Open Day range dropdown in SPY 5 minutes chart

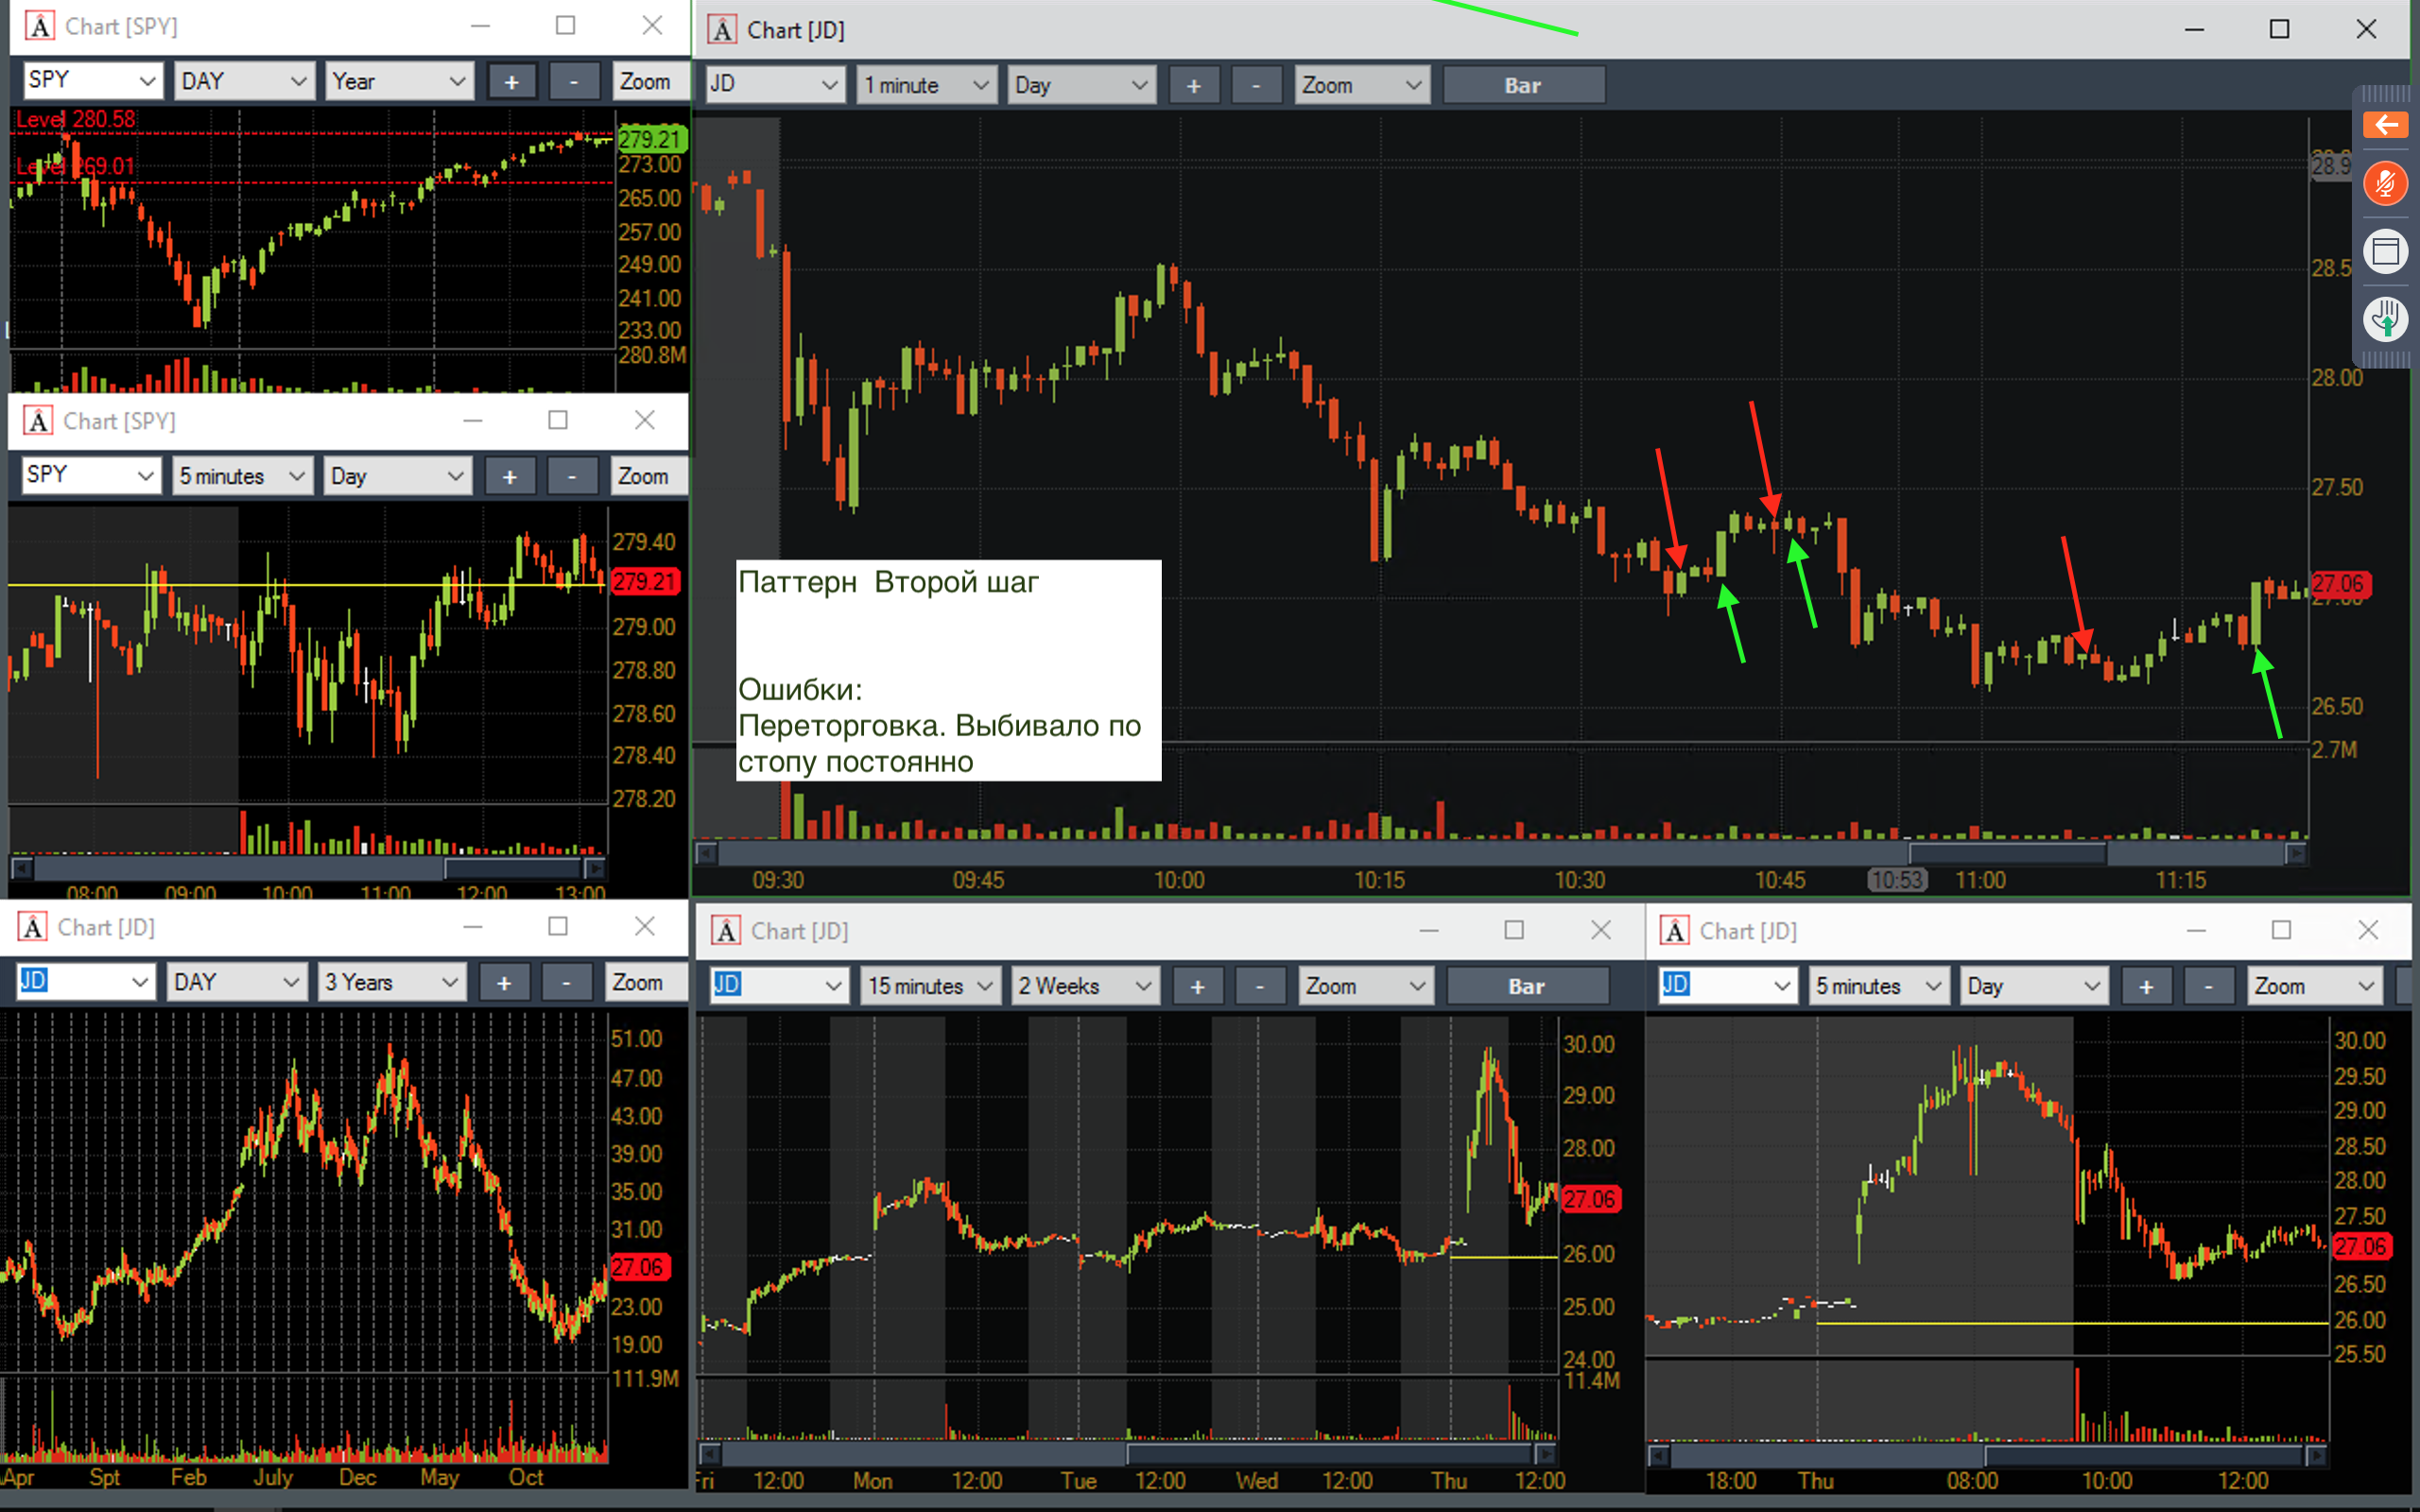coord(397,476)
